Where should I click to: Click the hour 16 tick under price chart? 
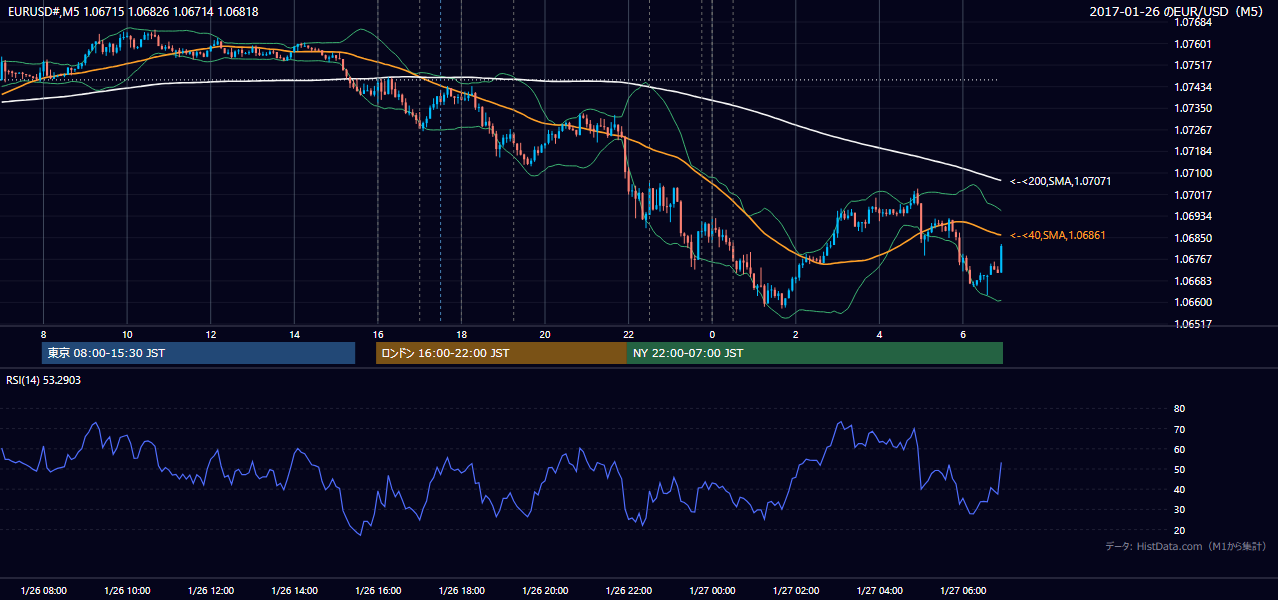click(x=377, y=334)
